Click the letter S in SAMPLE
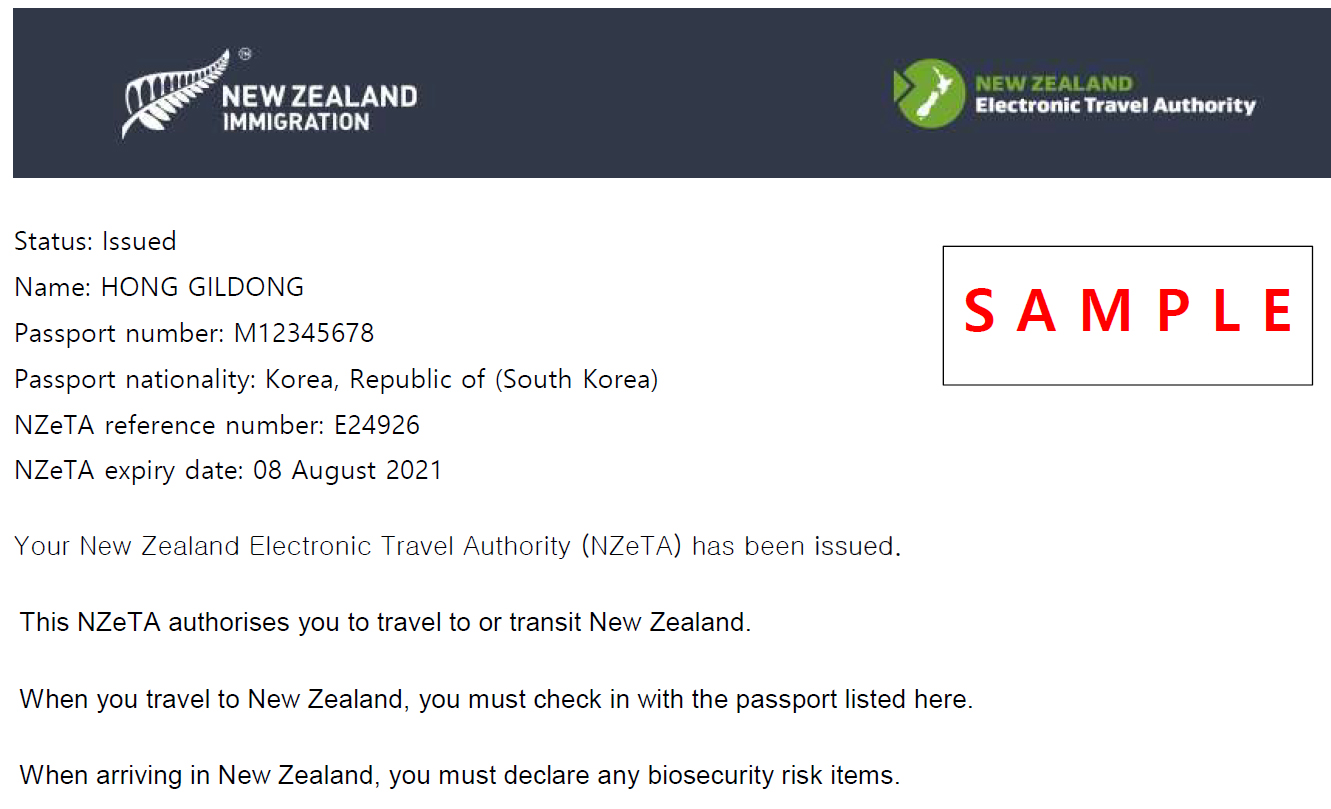The width and height of the screenshot is (1331, 809). (980, 310)
